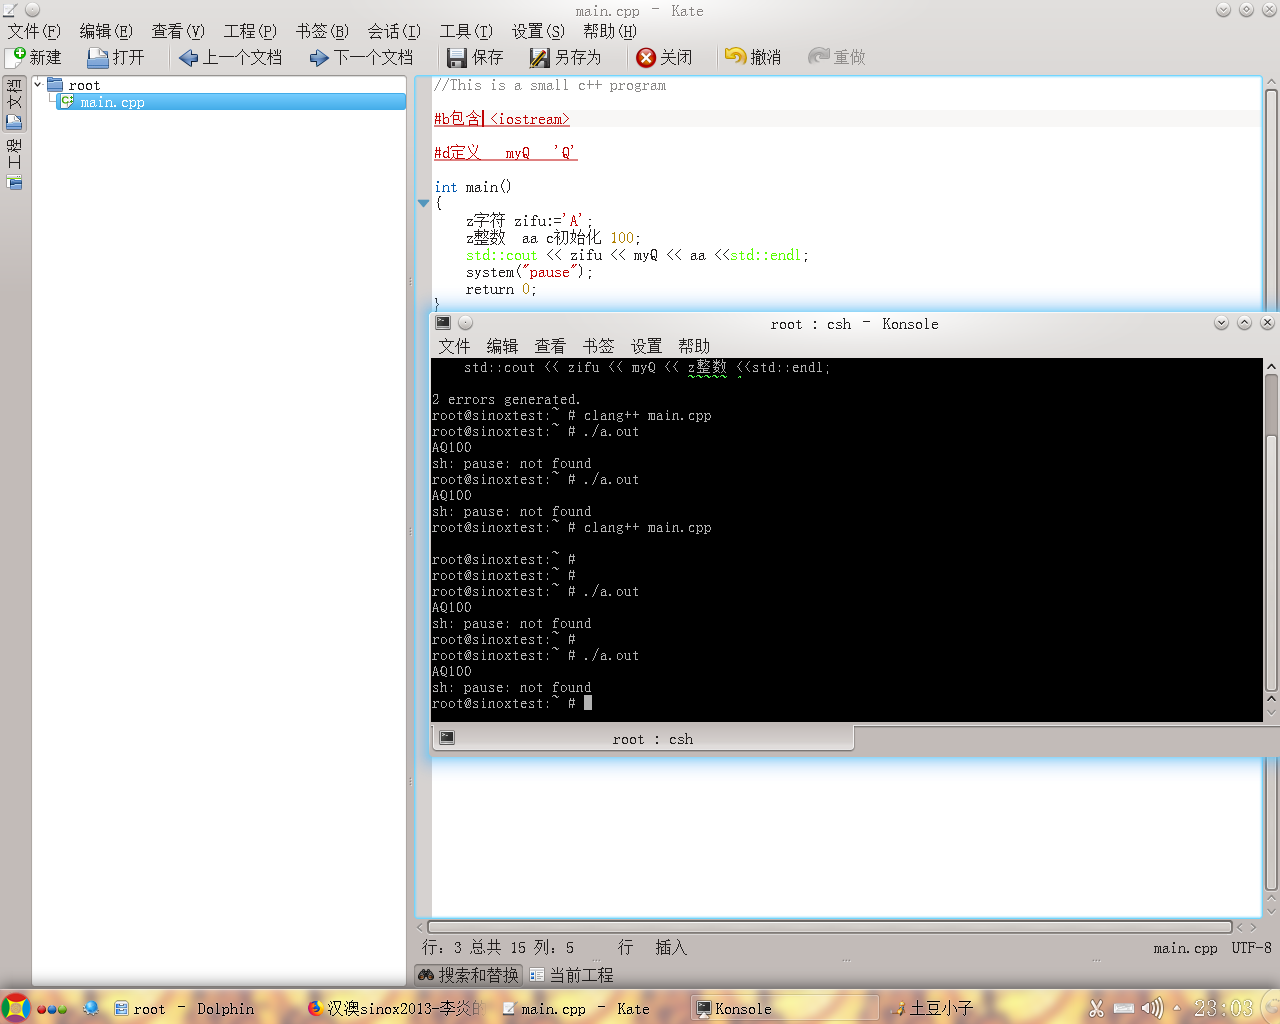Open the 当前工程 bottom panel

tap(572, 975)
